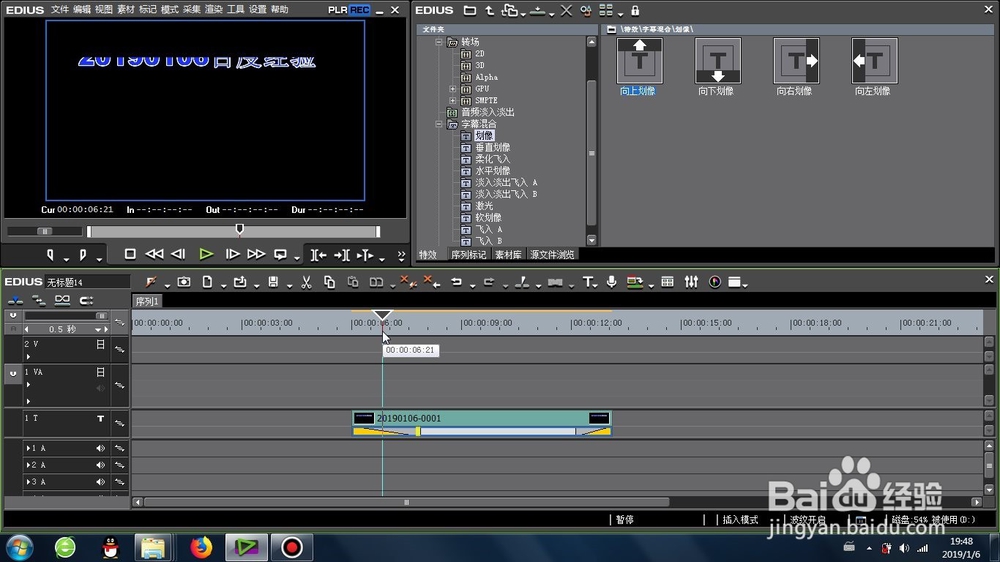
Task: Switch to the 源文件浏览 tab
Action: (x=552, y=255)
